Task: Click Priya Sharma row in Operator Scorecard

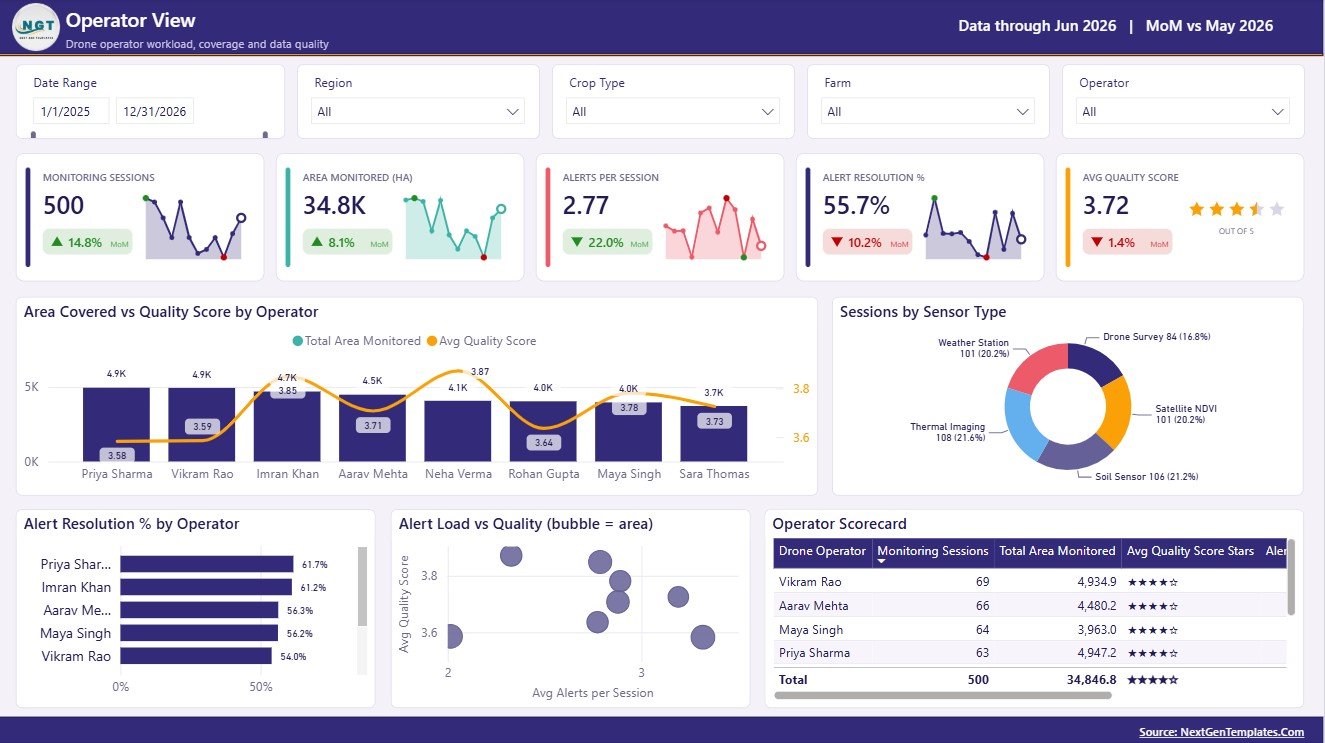Action: point(1030,653)
